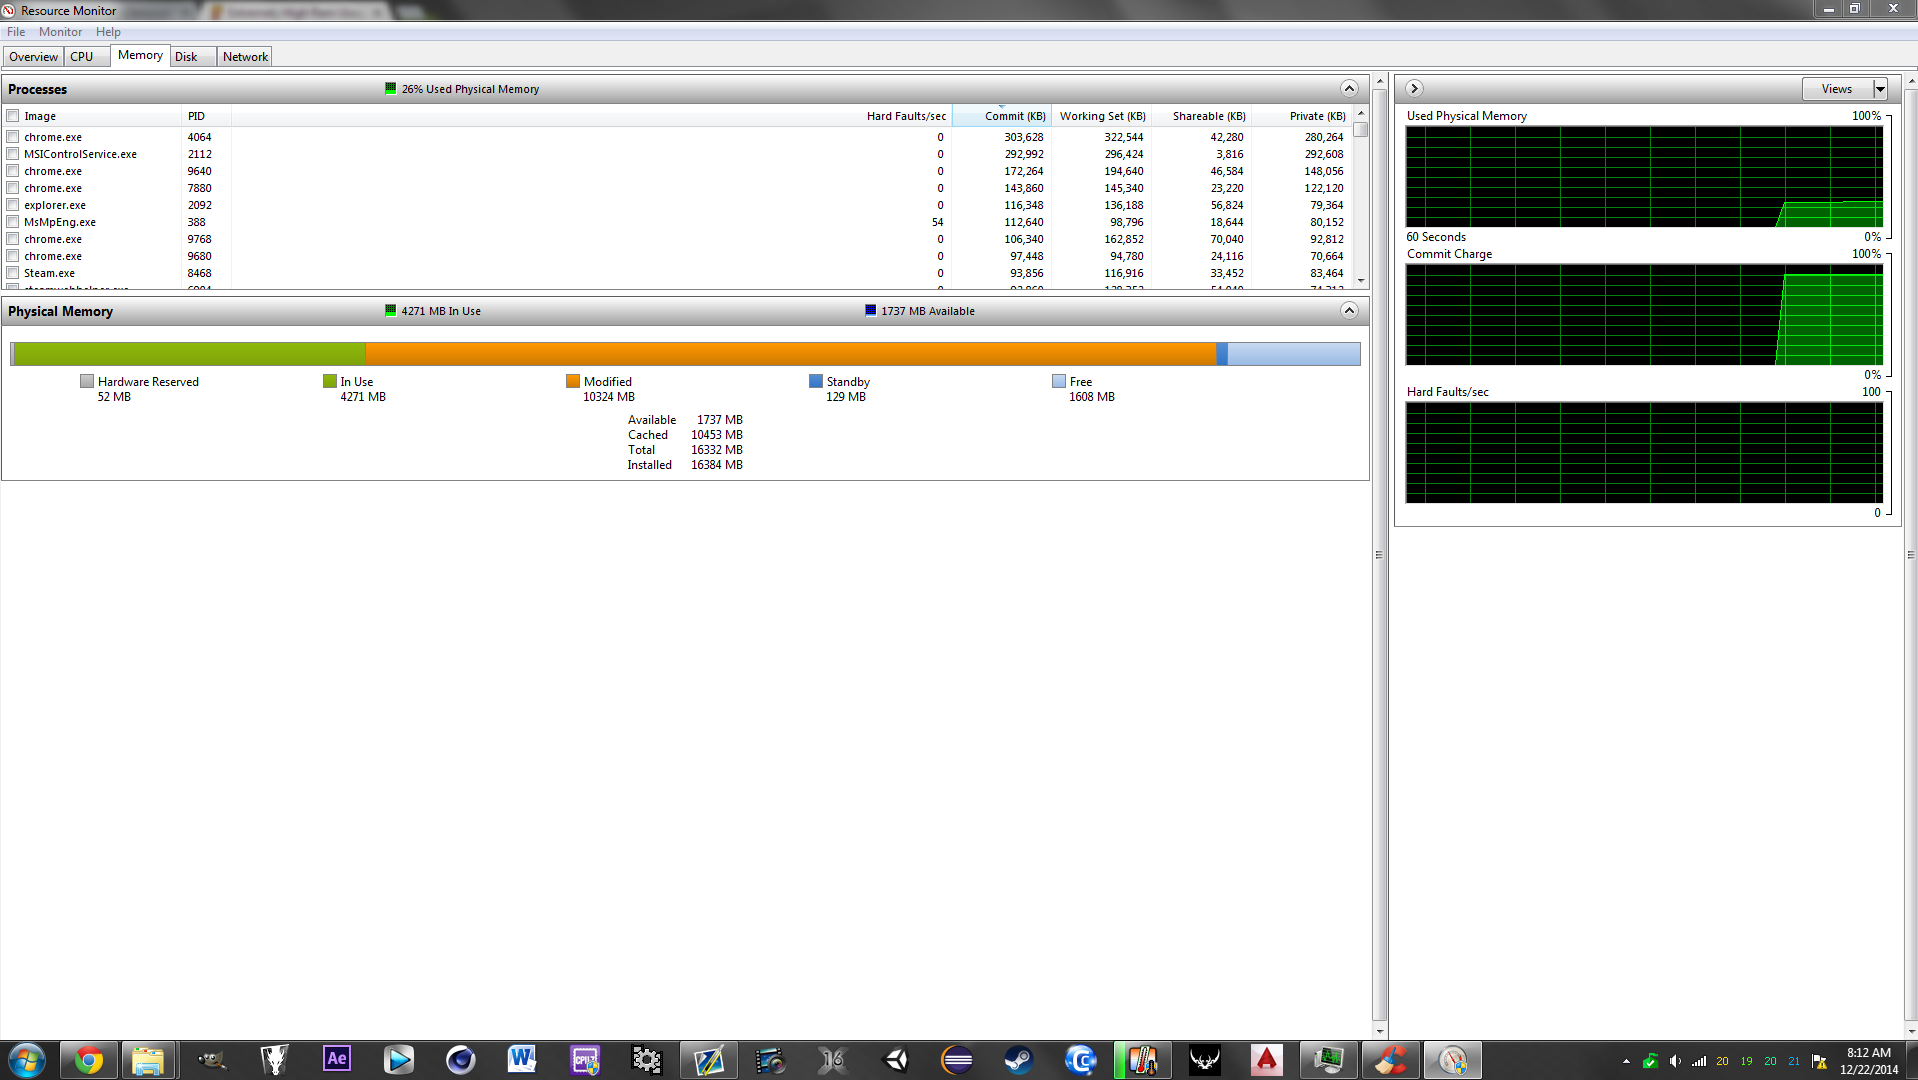
Task: Open the red AutoCAD taskbar icon
Action: tap(1266, 1060)
